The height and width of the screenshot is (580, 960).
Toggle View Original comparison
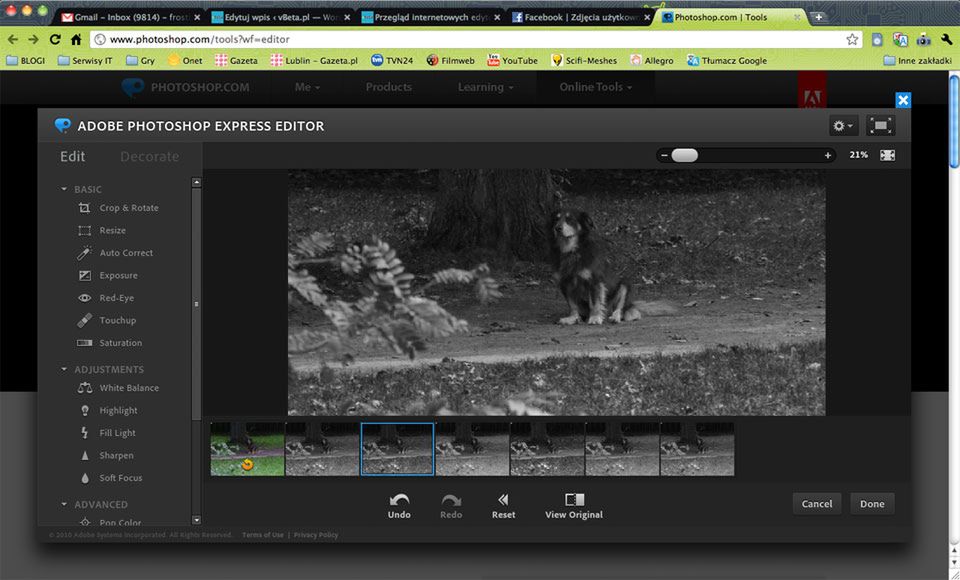click(574, 501)
